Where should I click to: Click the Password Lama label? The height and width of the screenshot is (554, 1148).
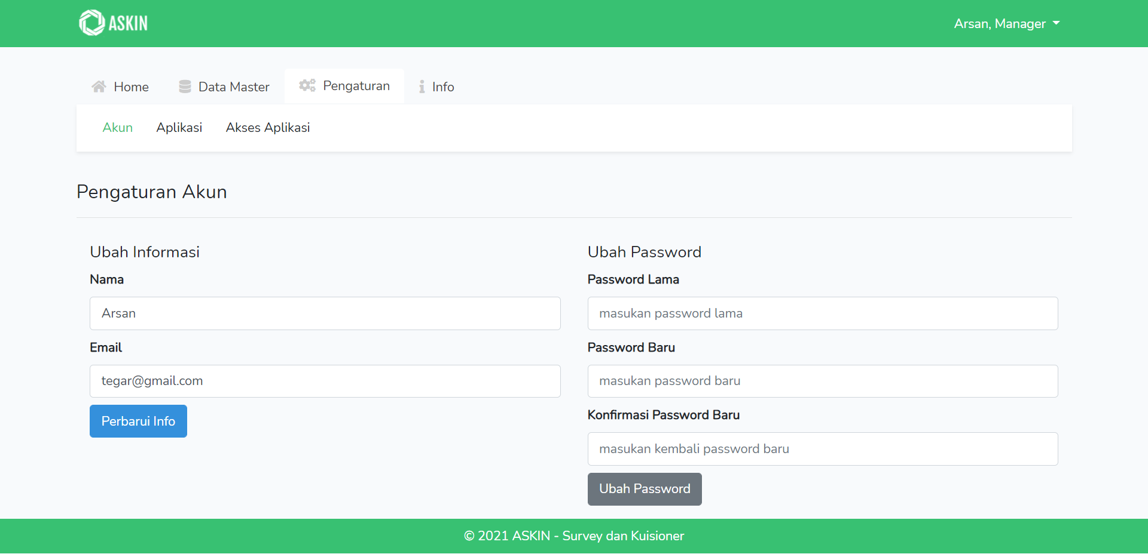(x=633, y=280)
